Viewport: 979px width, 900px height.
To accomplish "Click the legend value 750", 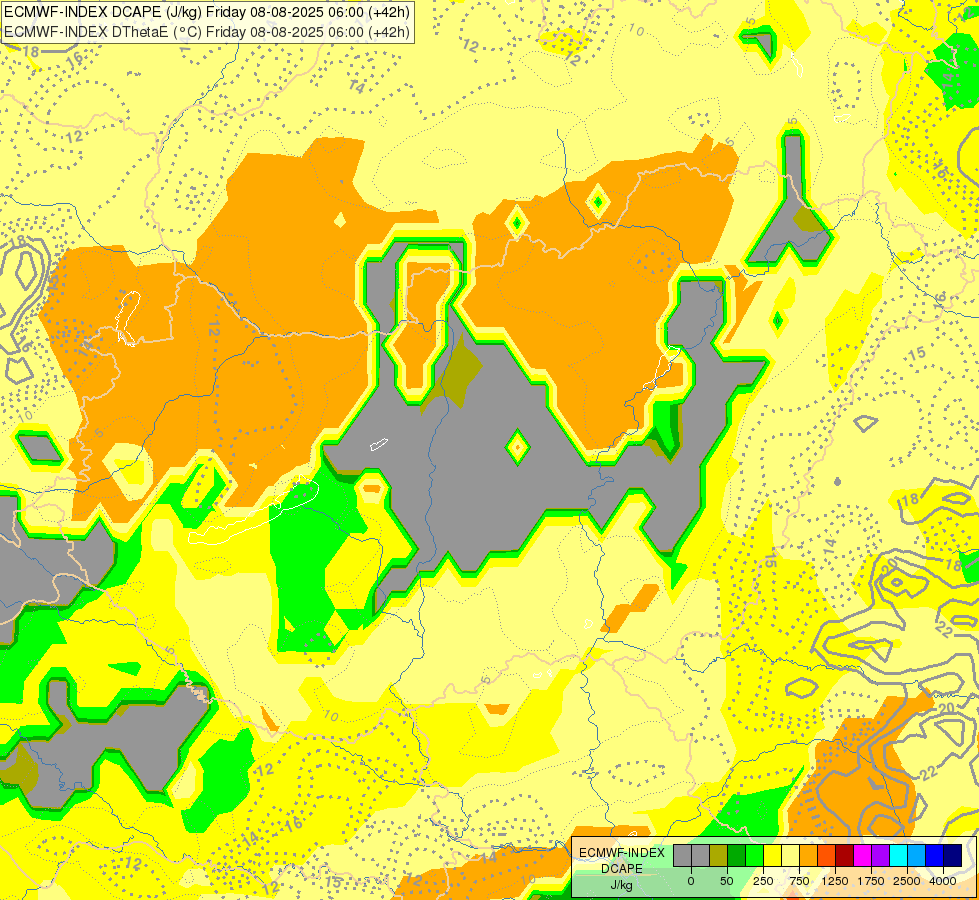I will pyautogui.click(x=799, y=881).
